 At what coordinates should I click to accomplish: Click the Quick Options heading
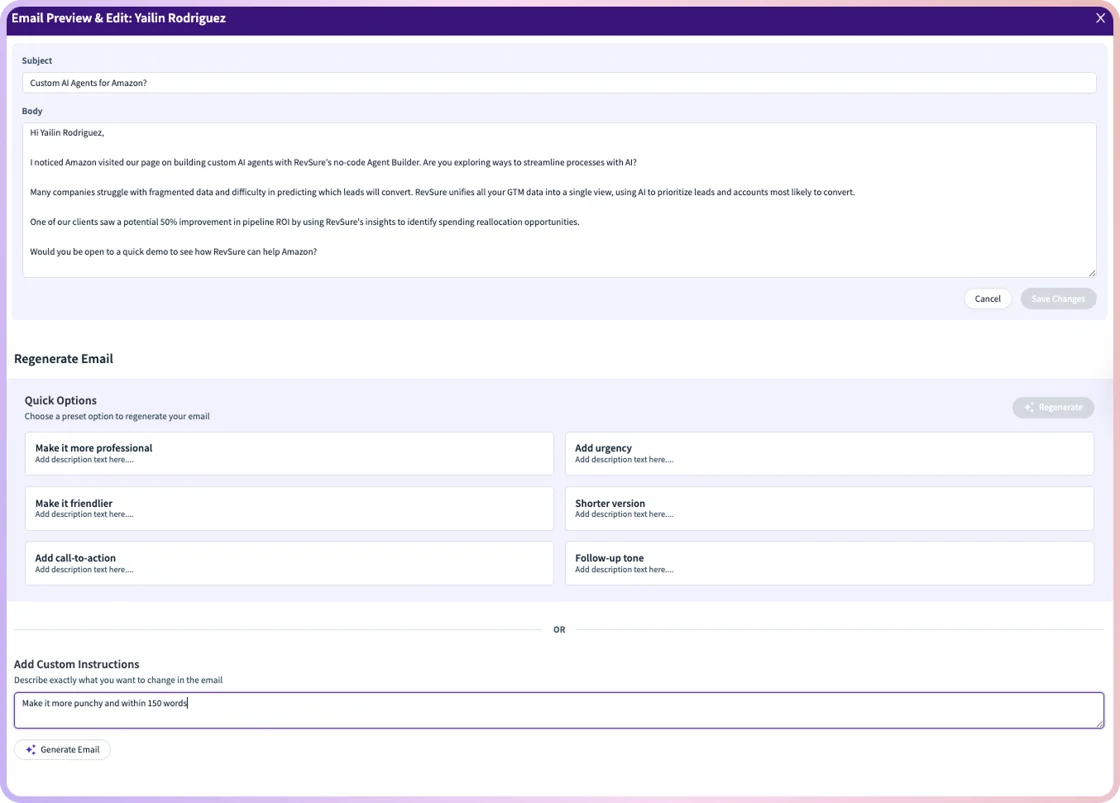click(61, 401)
